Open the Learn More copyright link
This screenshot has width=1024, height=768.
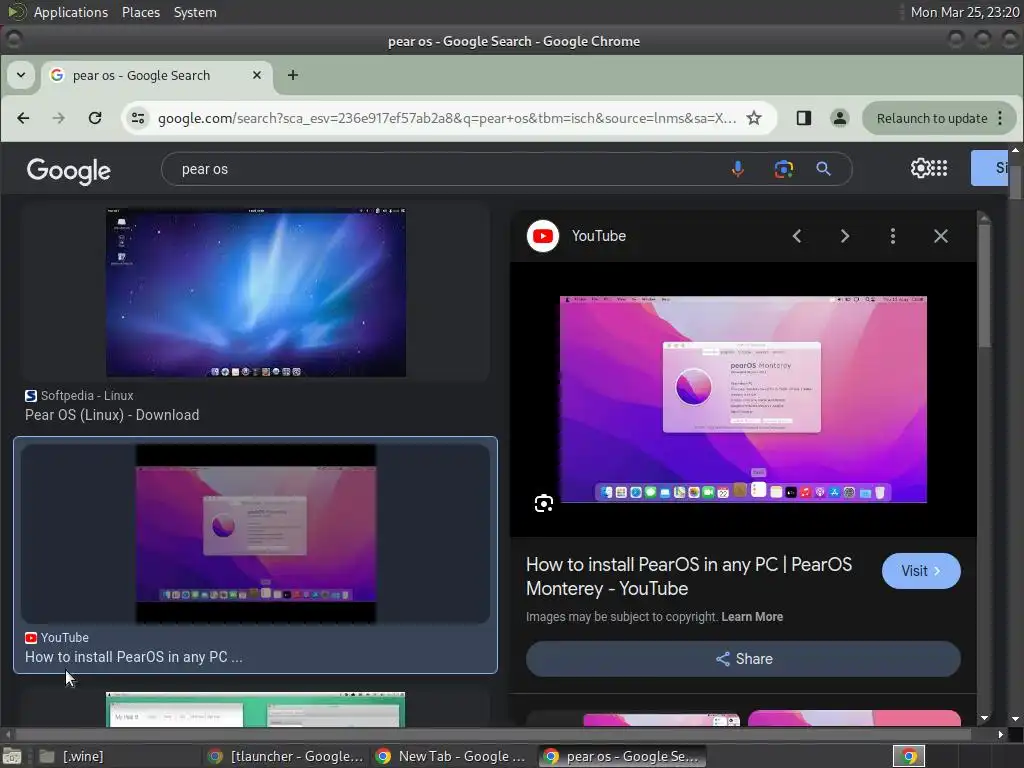pos(752,617)
